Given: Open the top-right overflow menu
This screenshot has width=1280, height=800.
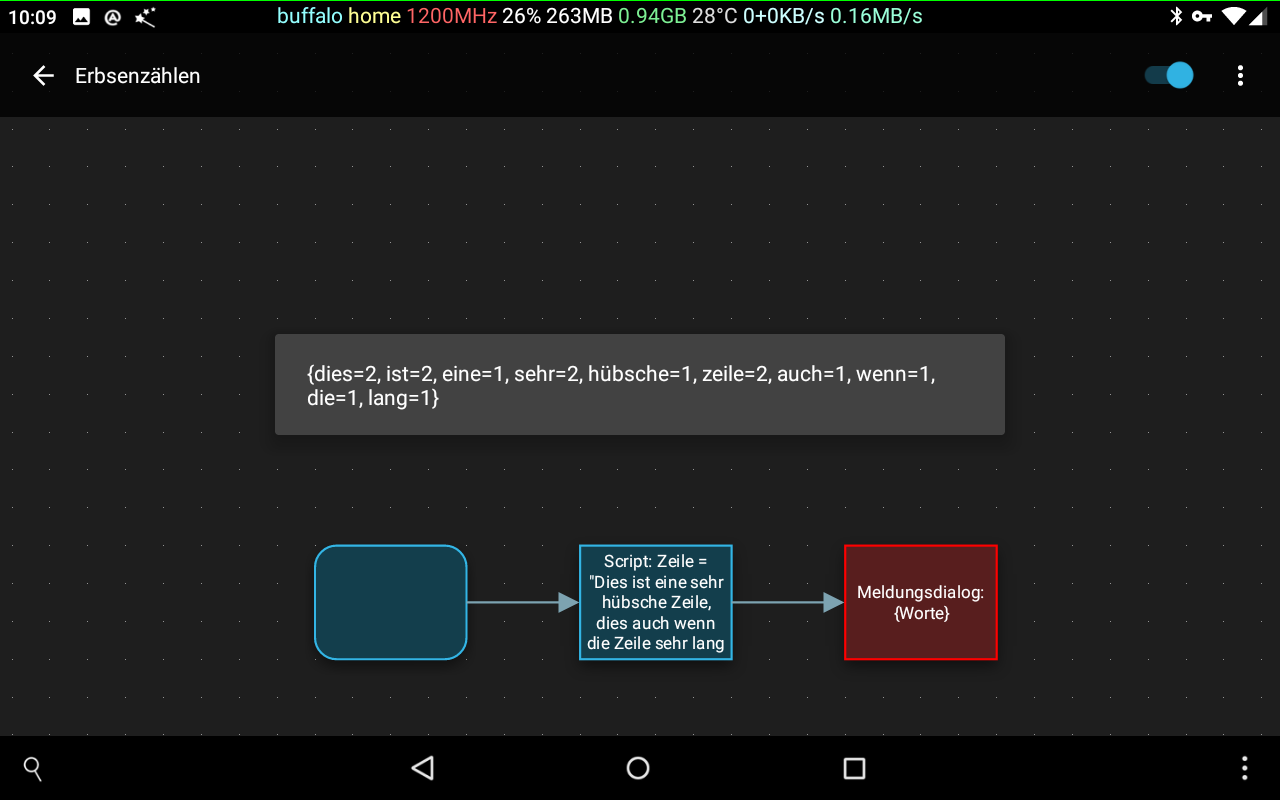Looking at the screenshot, I should click(1240, 75).
